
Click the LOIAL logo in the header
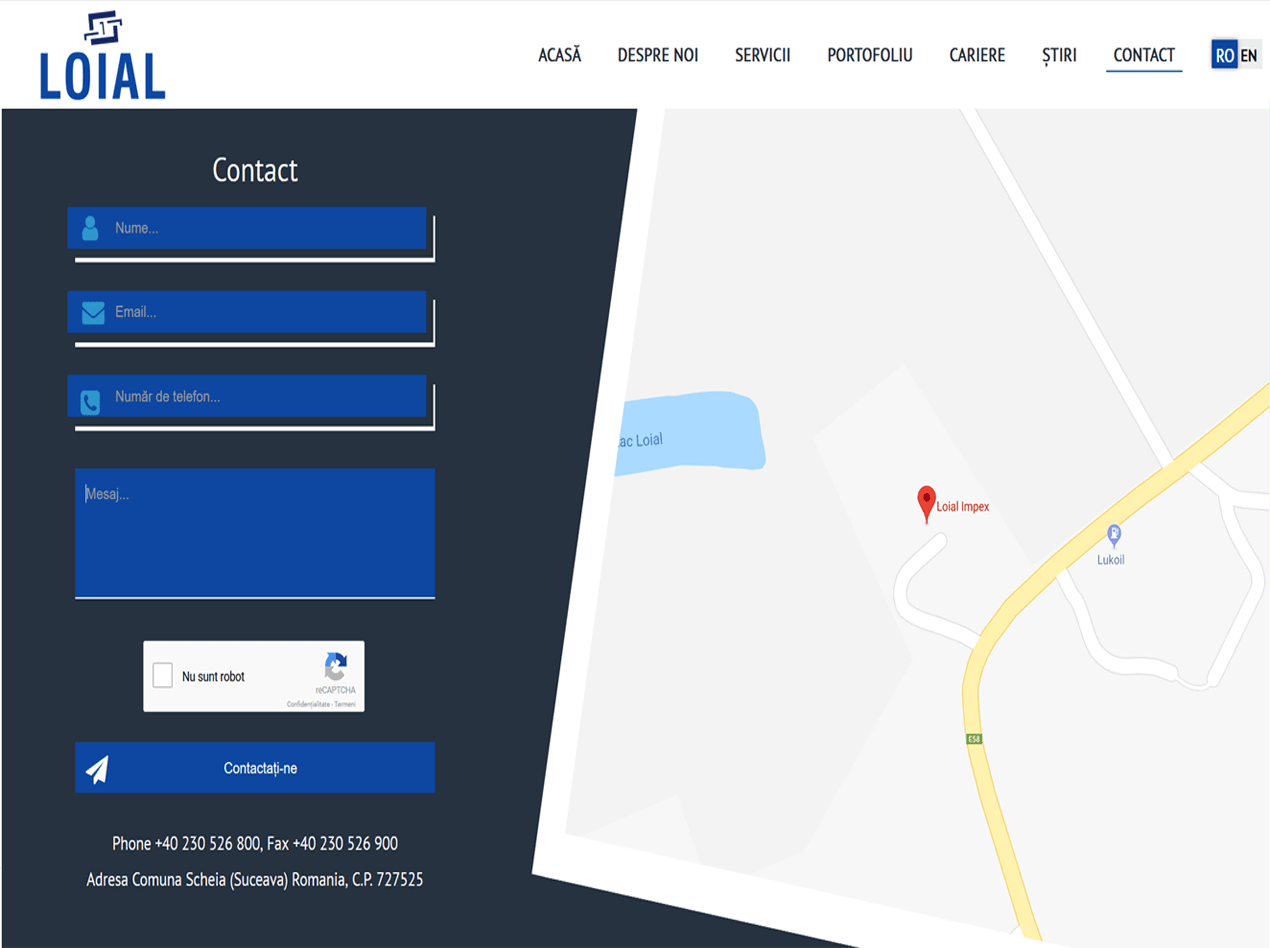pyautogui.click(x=102, y=56)
